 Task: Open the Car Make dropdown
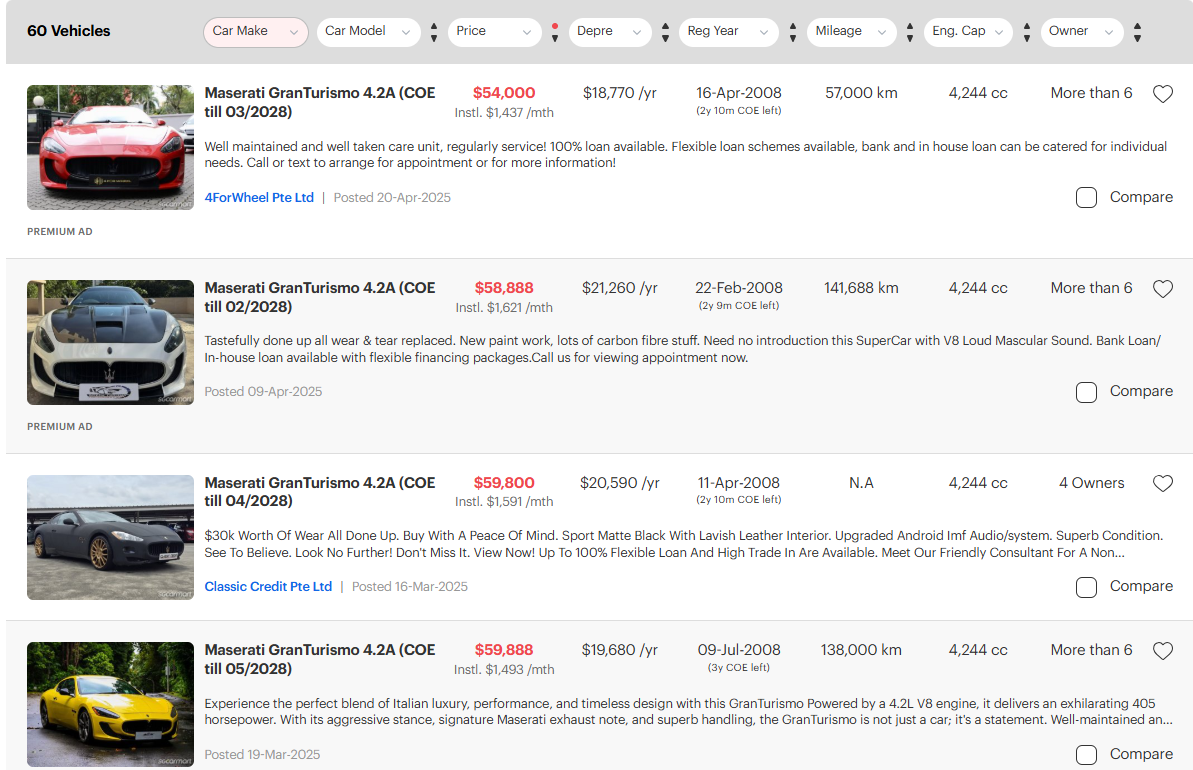pyautogui.click(x=256, y=32)
